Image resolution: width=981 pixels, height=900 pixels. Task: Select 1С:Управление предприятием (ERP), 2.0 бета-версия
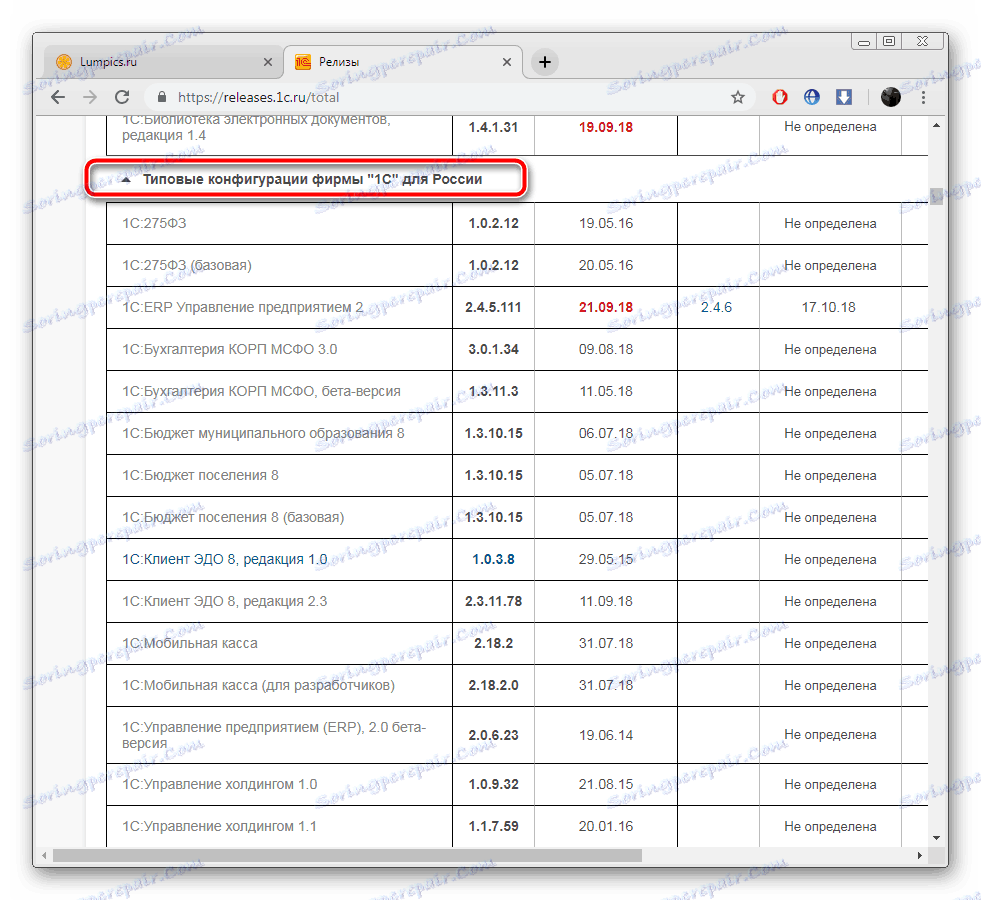(x=274, y=735)
